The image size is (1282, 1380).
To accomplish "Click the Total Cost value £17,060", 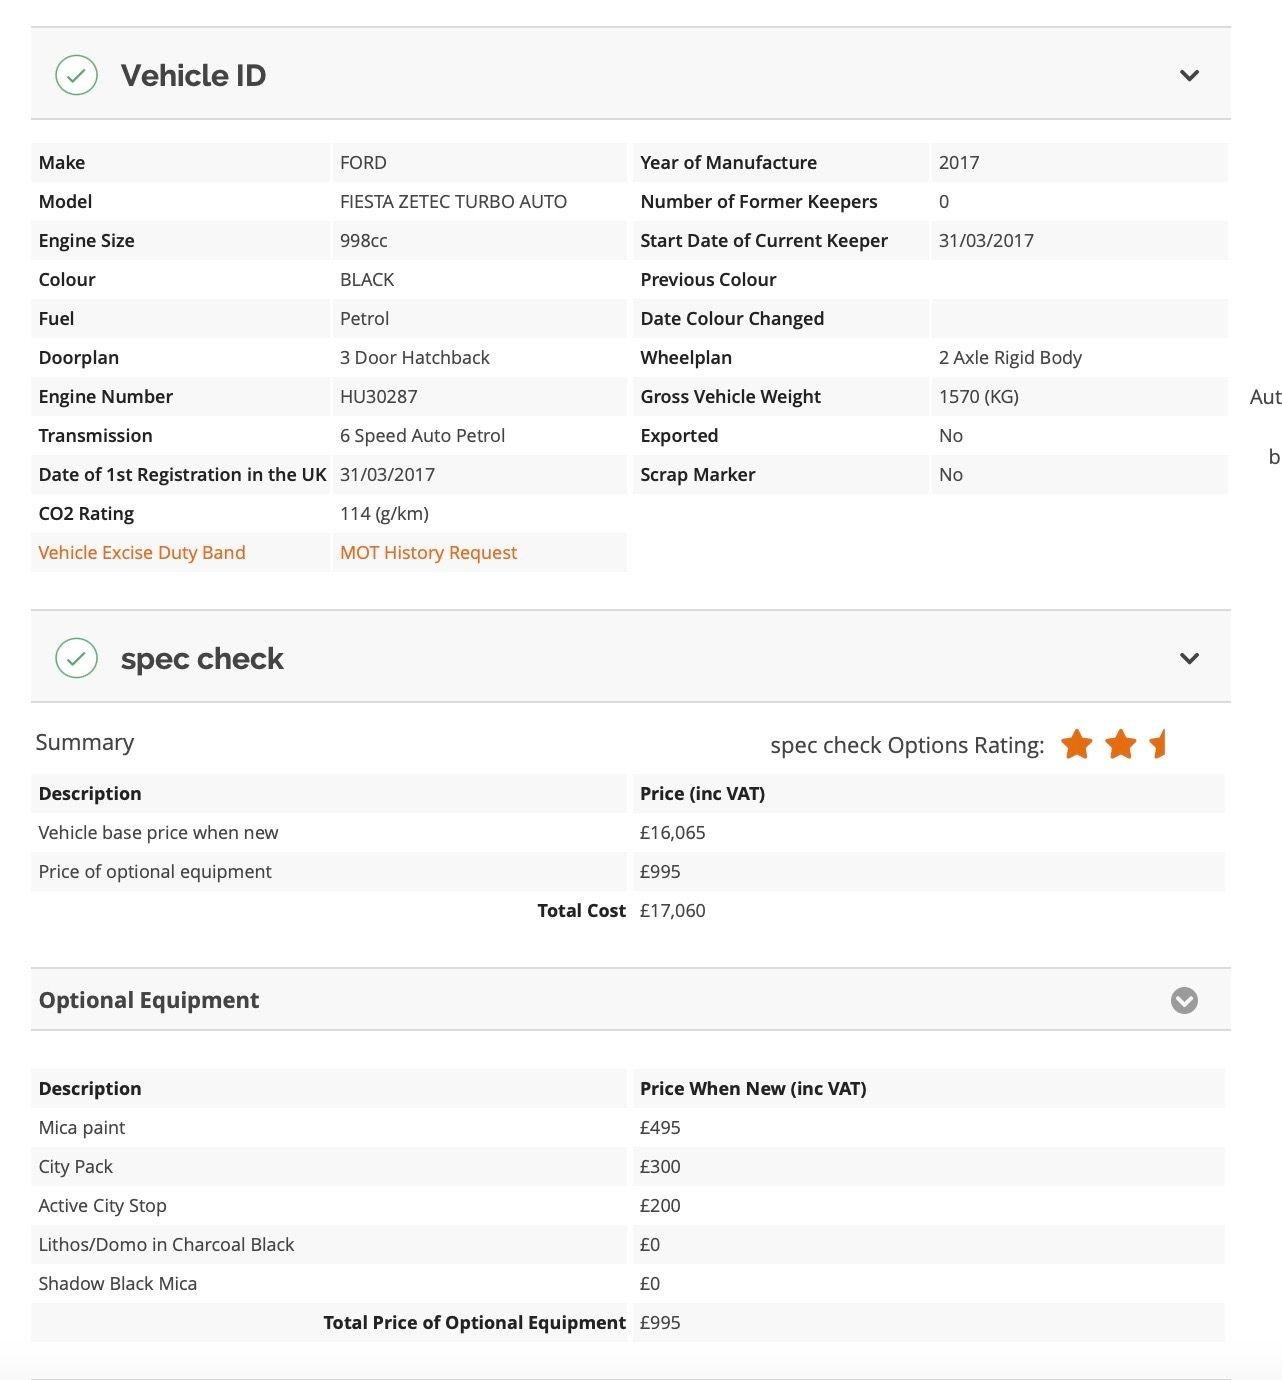I will tap(673, 910).
